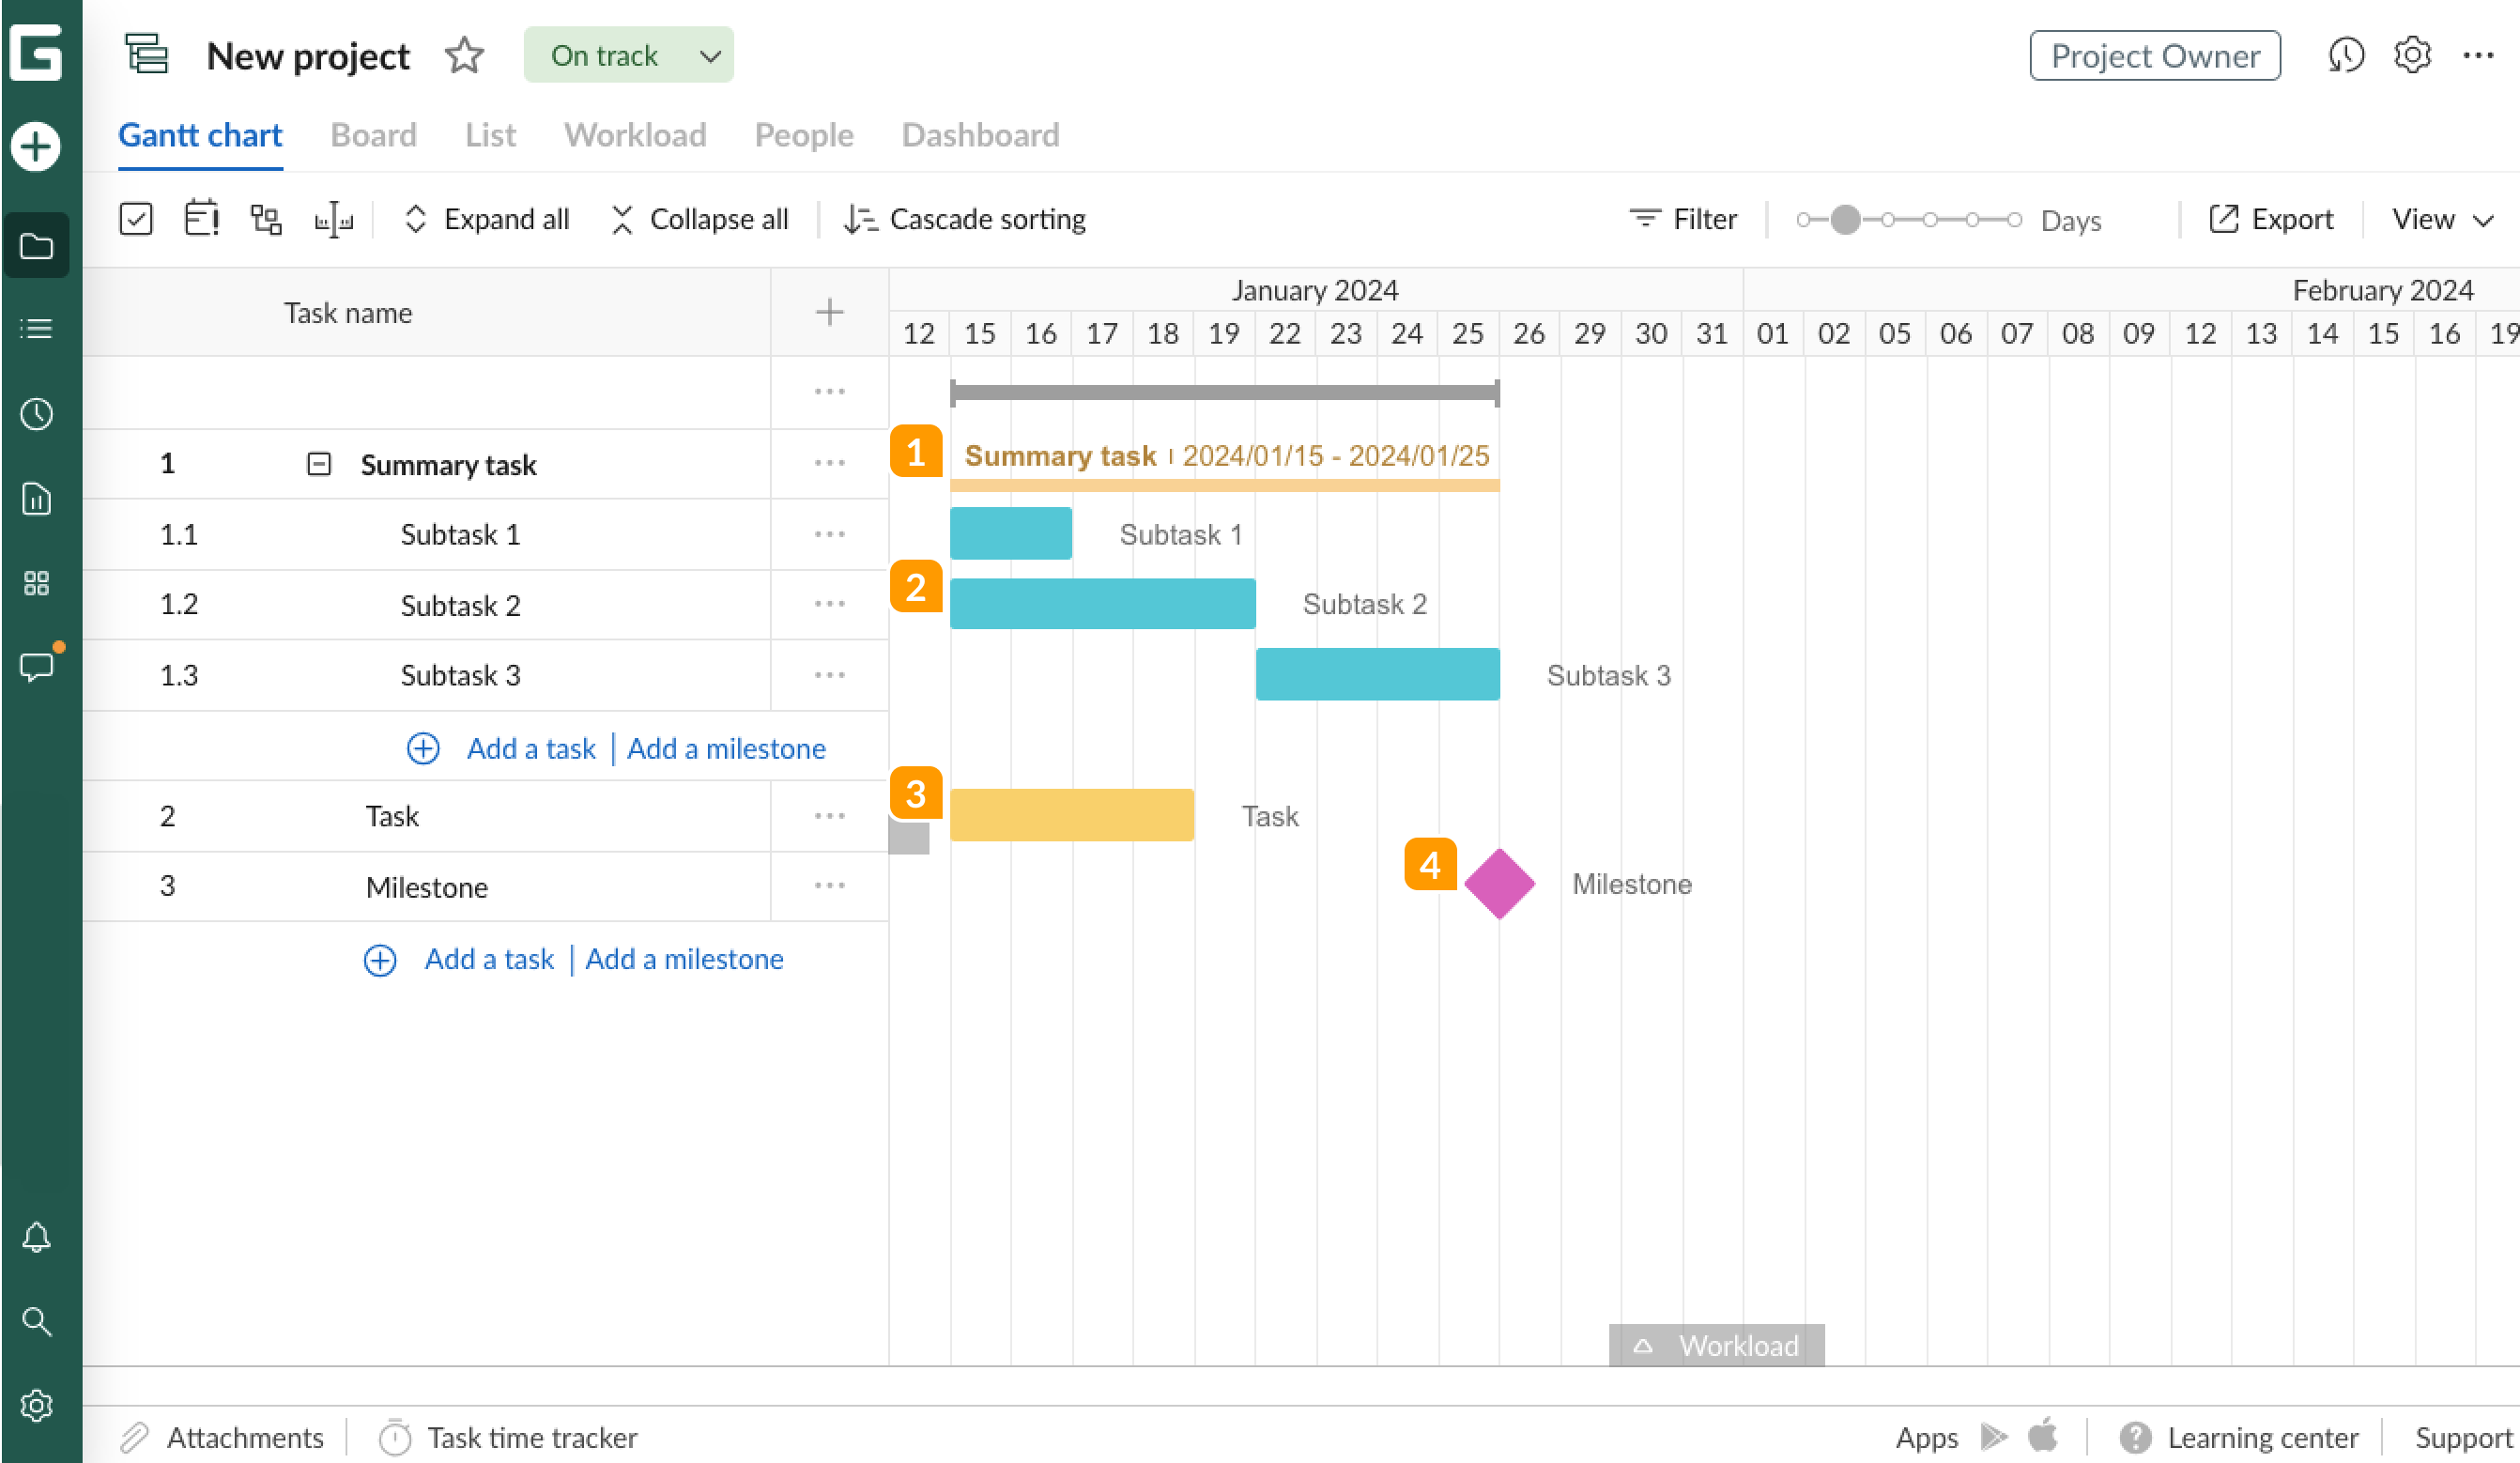Viewport: 2520px width, 1463px height.
Task: Open the task list view from sidebar
Action: pyautogui.click(x=37, y=329)
